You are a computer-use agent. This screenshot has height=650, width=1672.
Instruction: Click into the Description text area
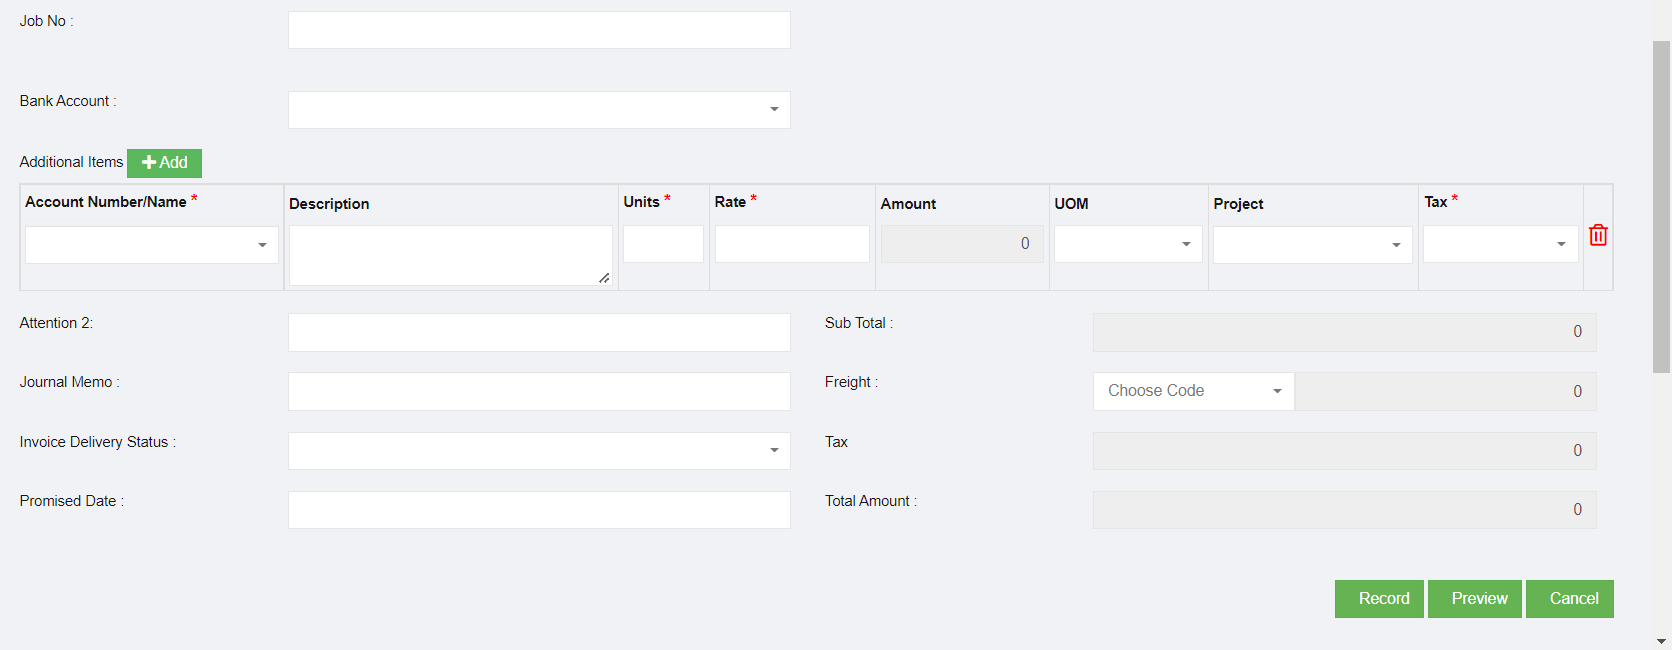point(450,255)
